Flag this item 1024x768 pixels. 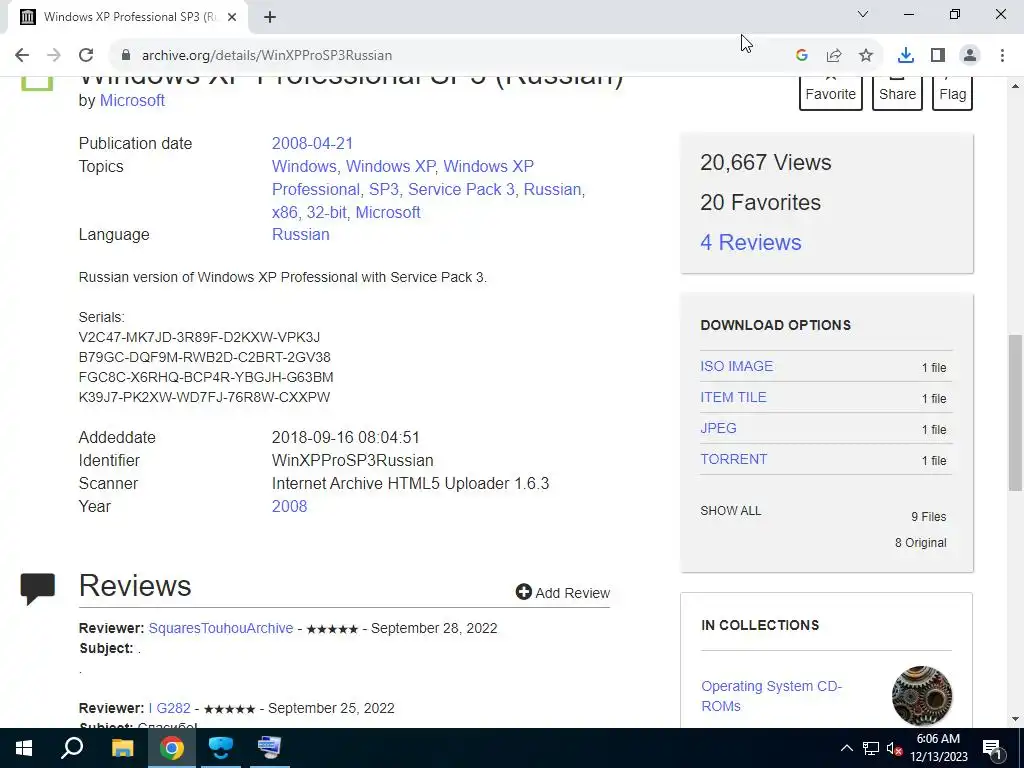[952, 93]
